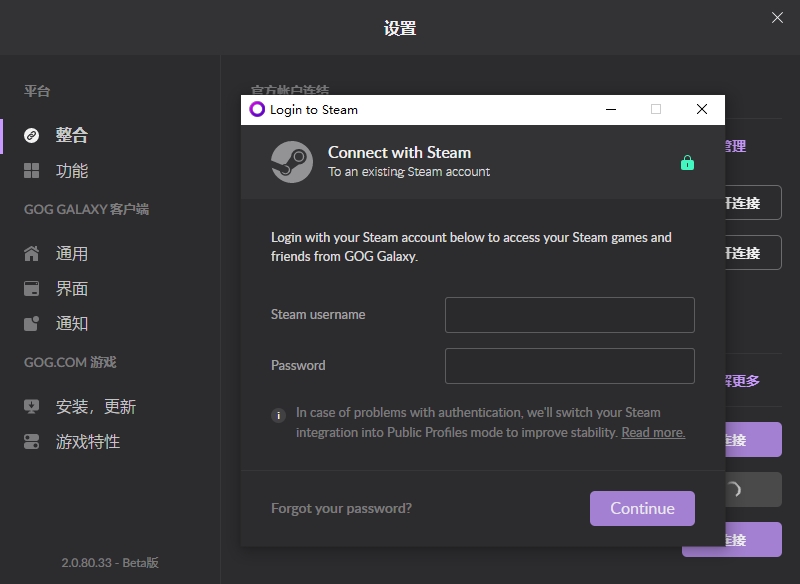Select the 界面 window icon in sidebar
The height and width of the screenshot is (584, 800).
click(32, 289)
